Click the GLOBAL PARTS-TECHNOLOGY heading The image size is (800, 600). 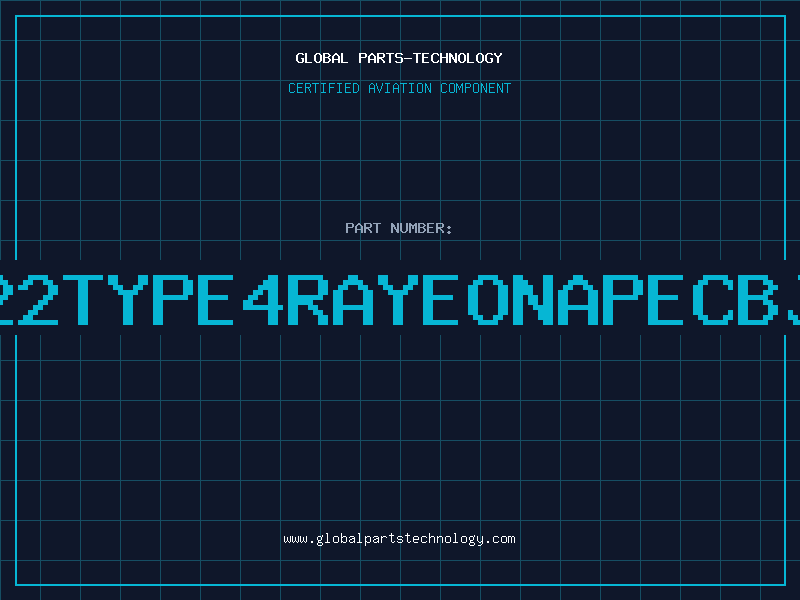pos(399,58)
